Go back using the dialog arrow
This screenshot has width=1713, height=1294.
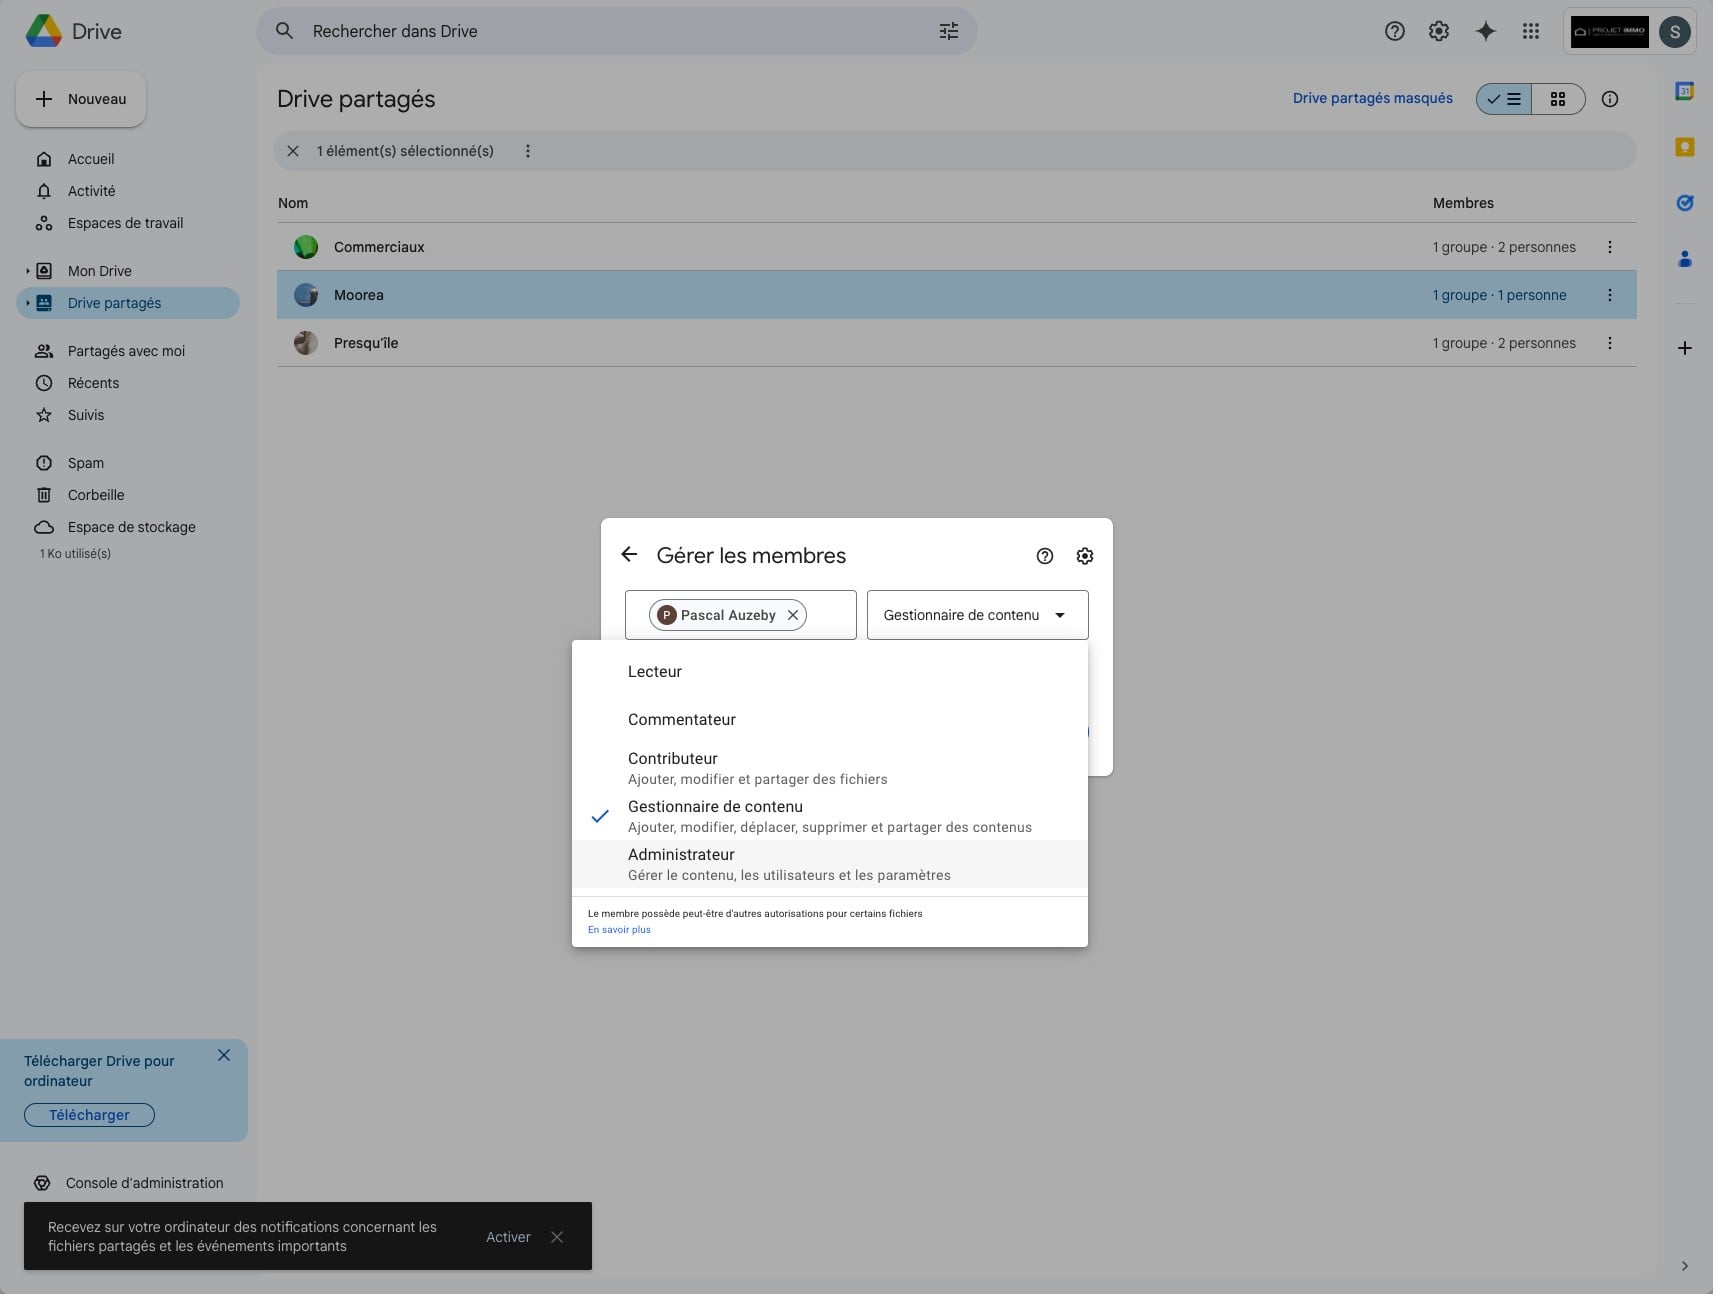629,555
